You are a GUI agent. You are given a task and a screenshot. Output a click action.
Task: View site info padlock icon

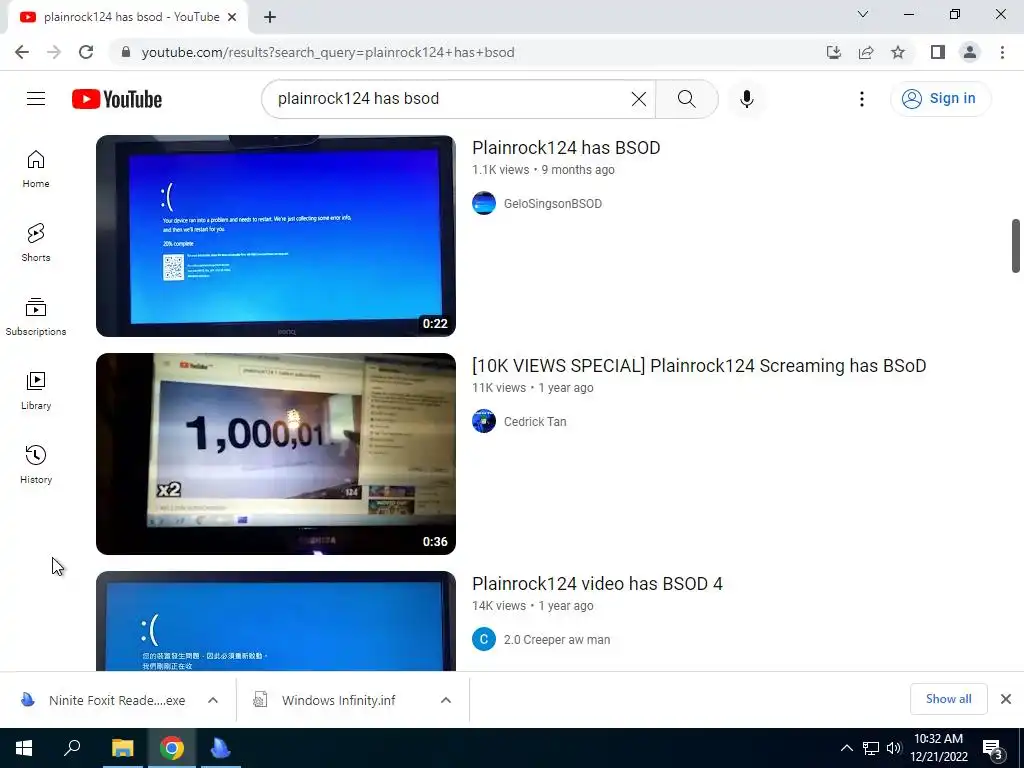click(x=126, y=52)
